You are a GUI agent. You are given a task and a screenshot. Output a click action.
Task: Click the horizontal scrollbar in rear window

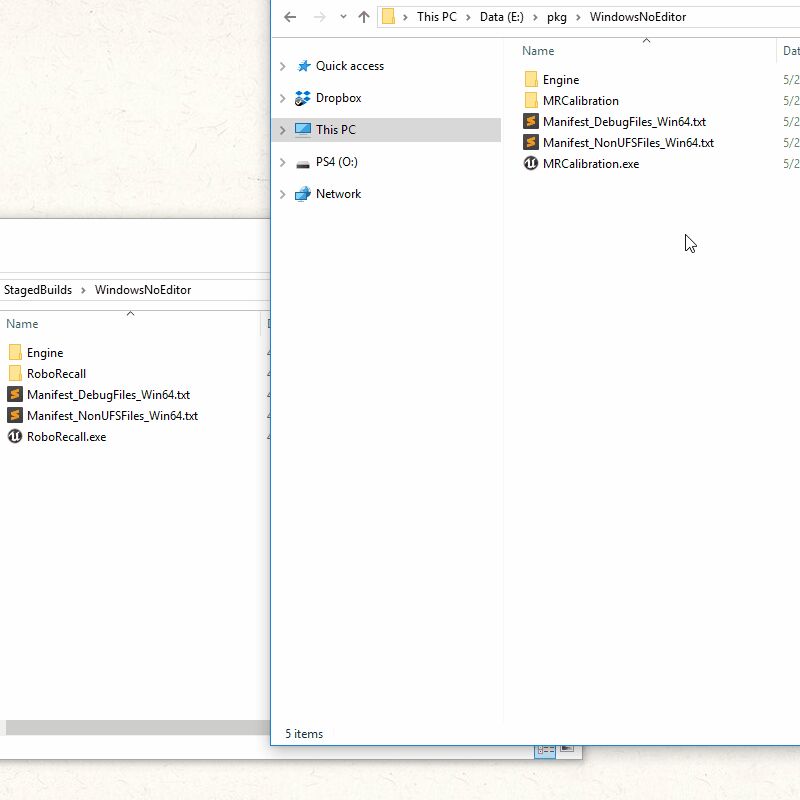(135, 728)
